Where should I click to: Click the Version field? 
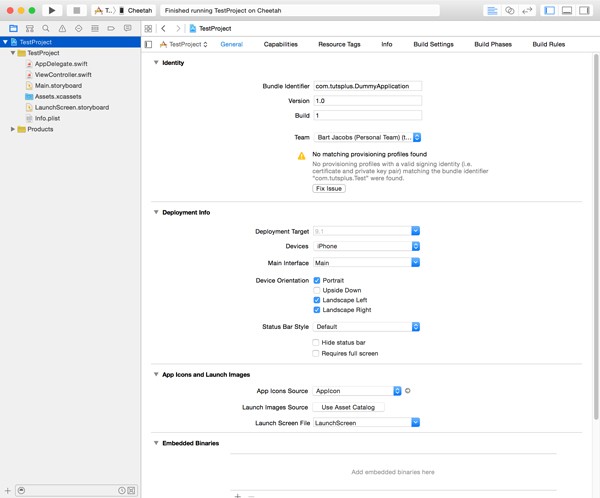(x=367, y=101)
